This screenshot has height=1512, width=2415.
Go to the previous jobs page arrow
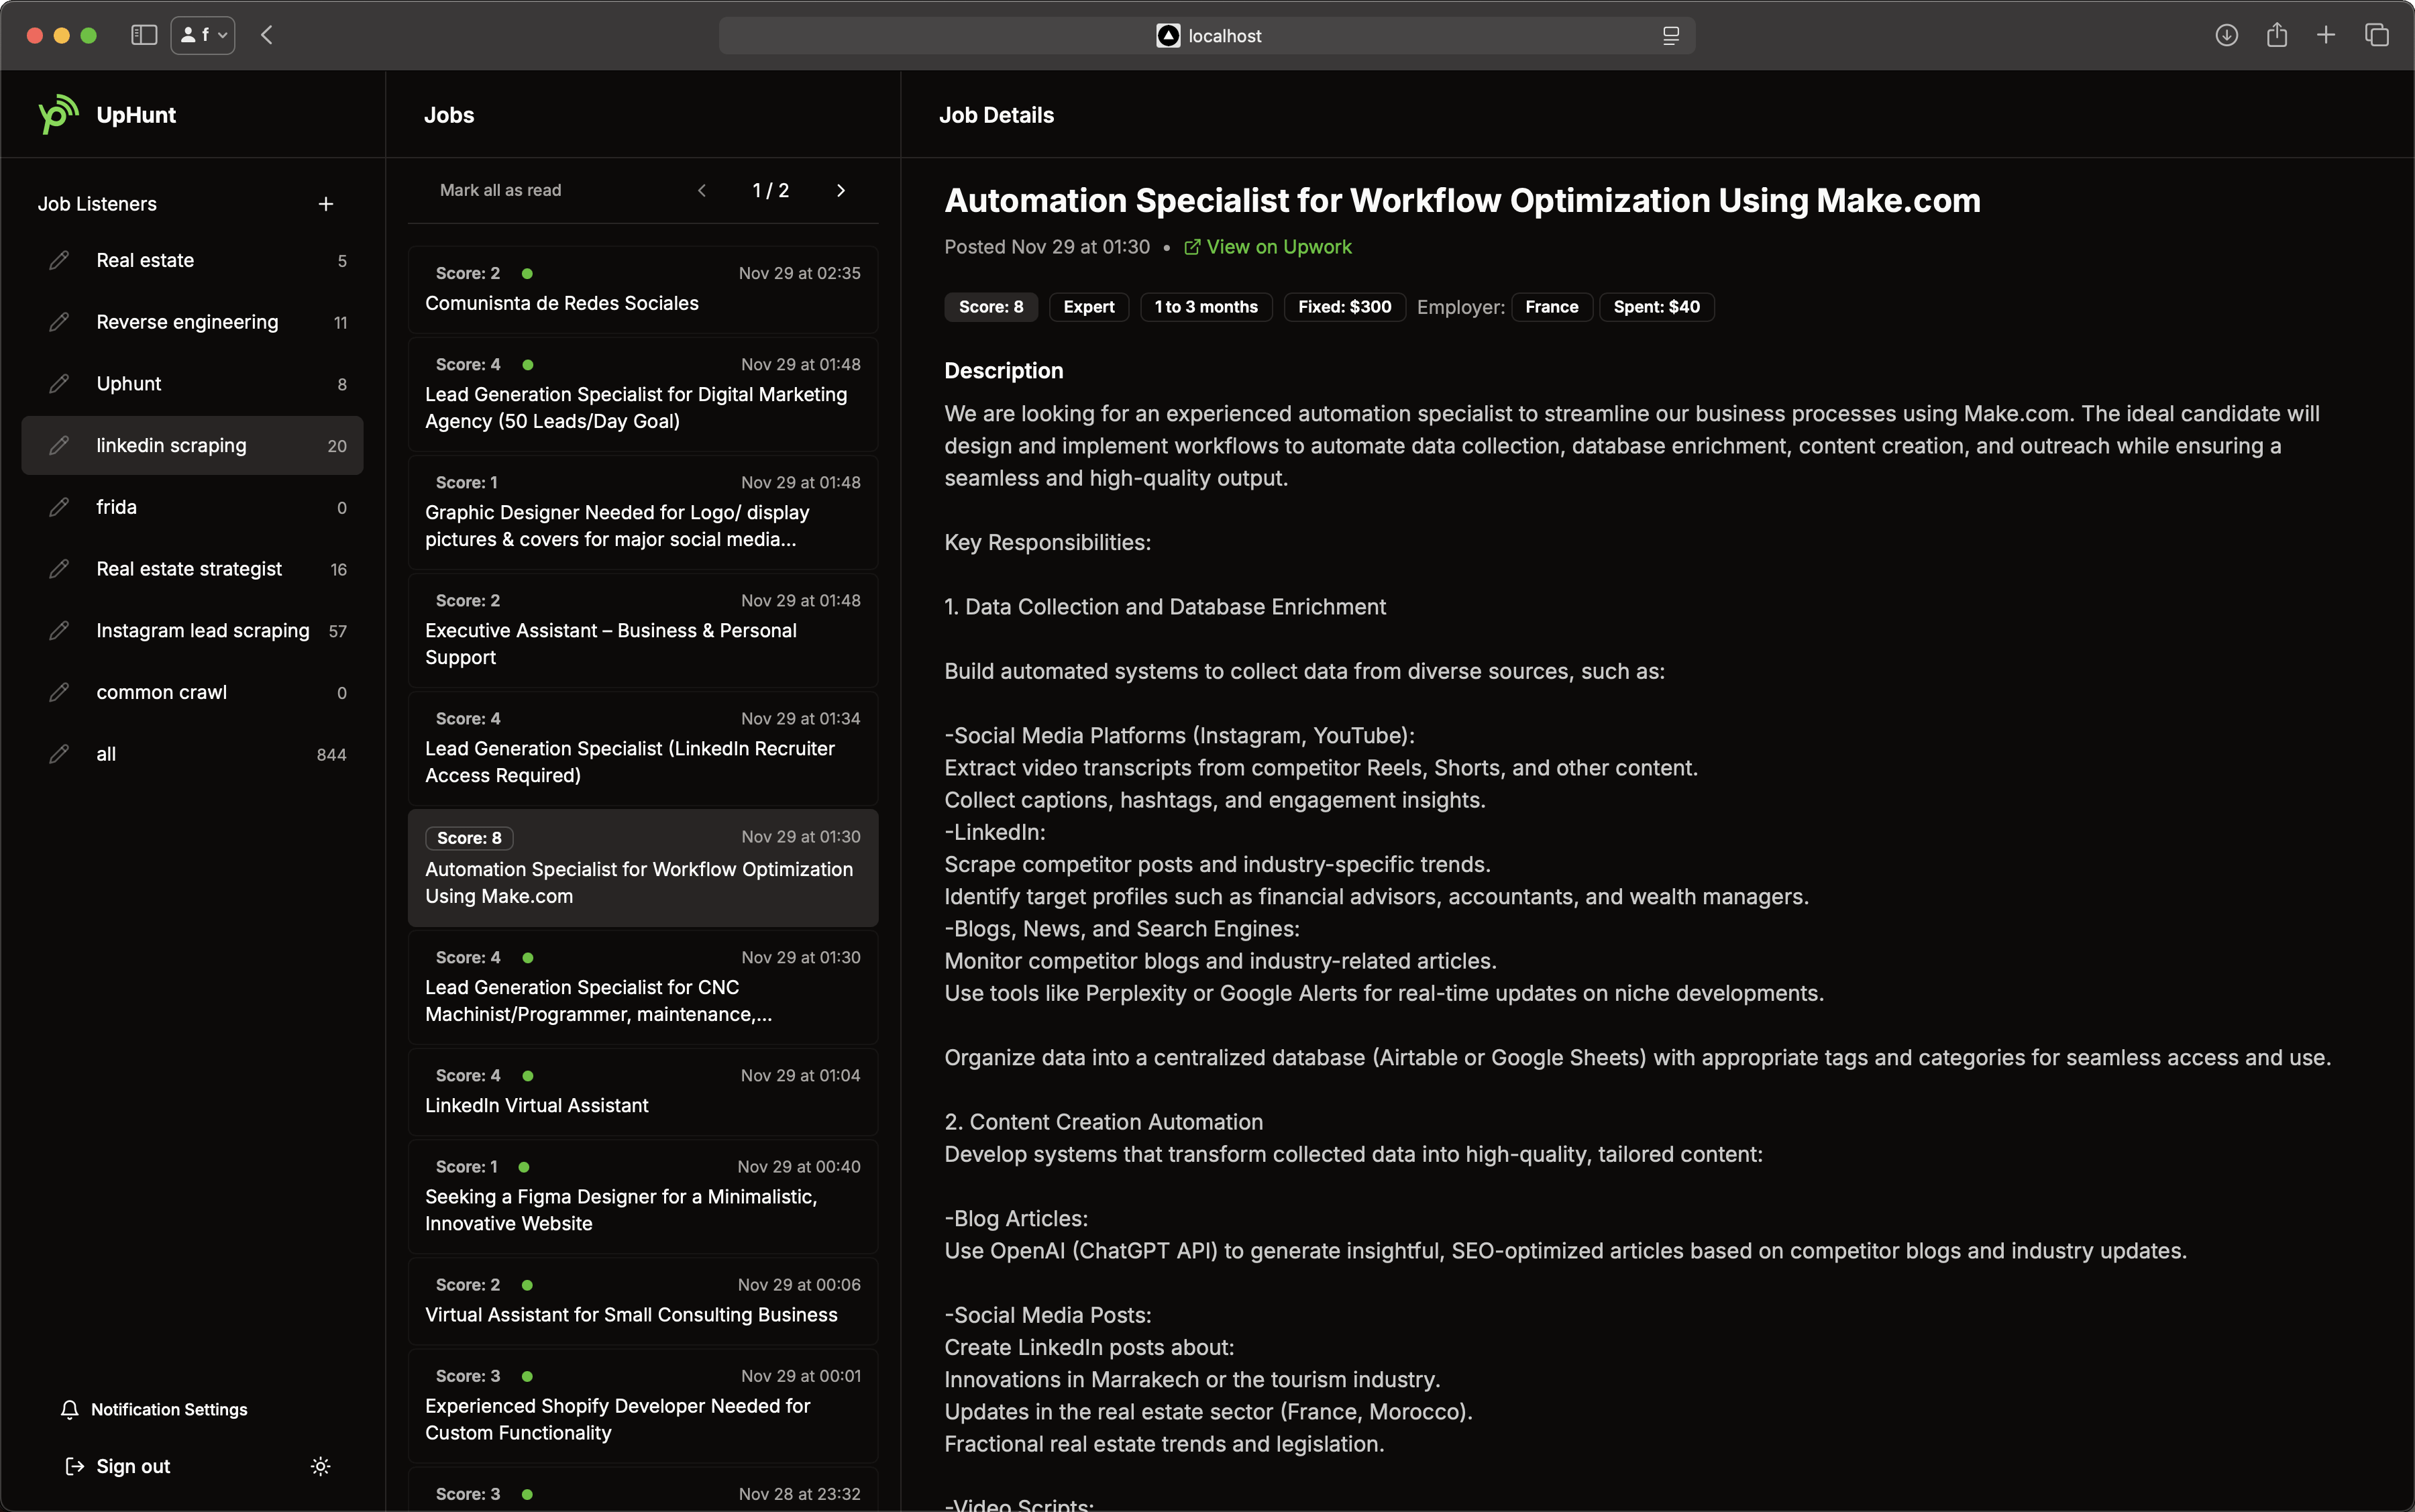(x=702, y=190)
